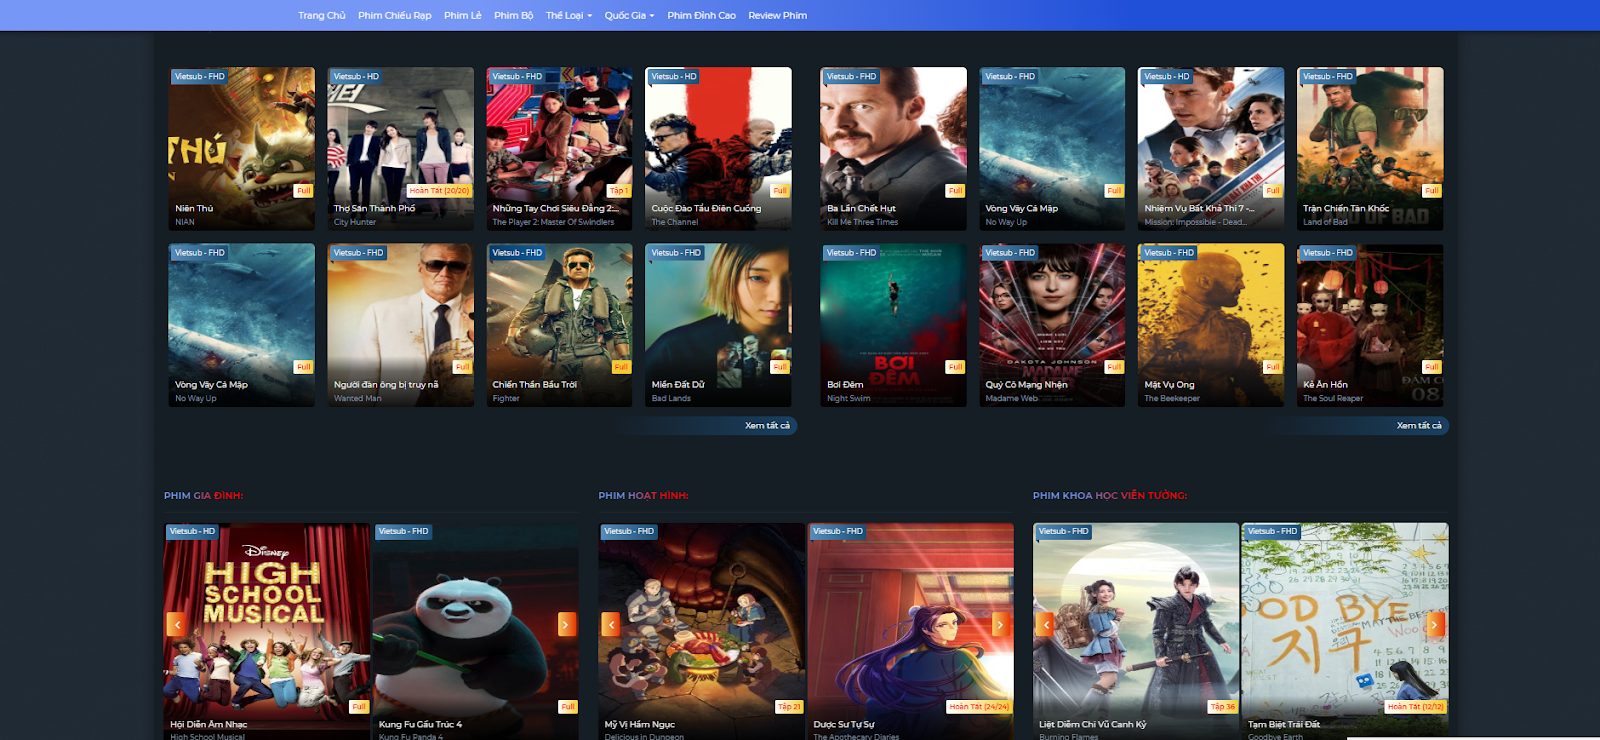Image resolution: width=1600 pixels, height=740 pixels.
Task: Open the Kẻ Ăn Hồn poster
Action: pos(1370,325)
